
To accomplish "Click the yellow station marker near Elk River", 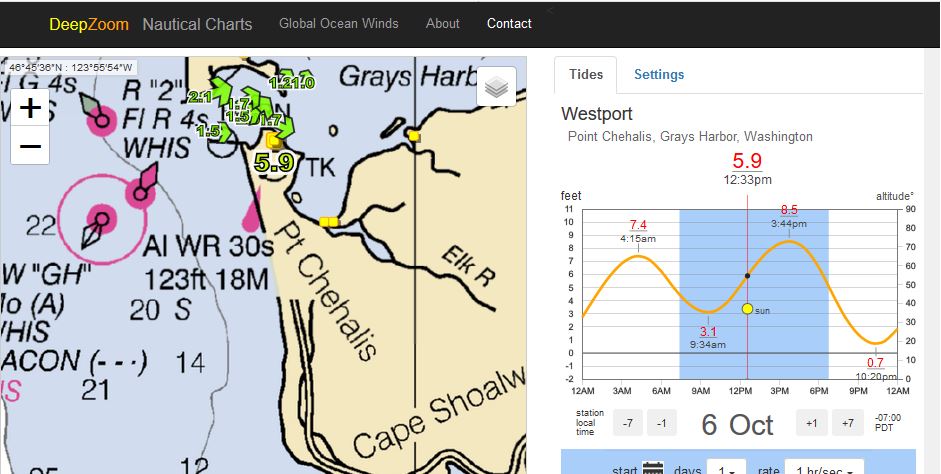I will [x=329, y=221].
